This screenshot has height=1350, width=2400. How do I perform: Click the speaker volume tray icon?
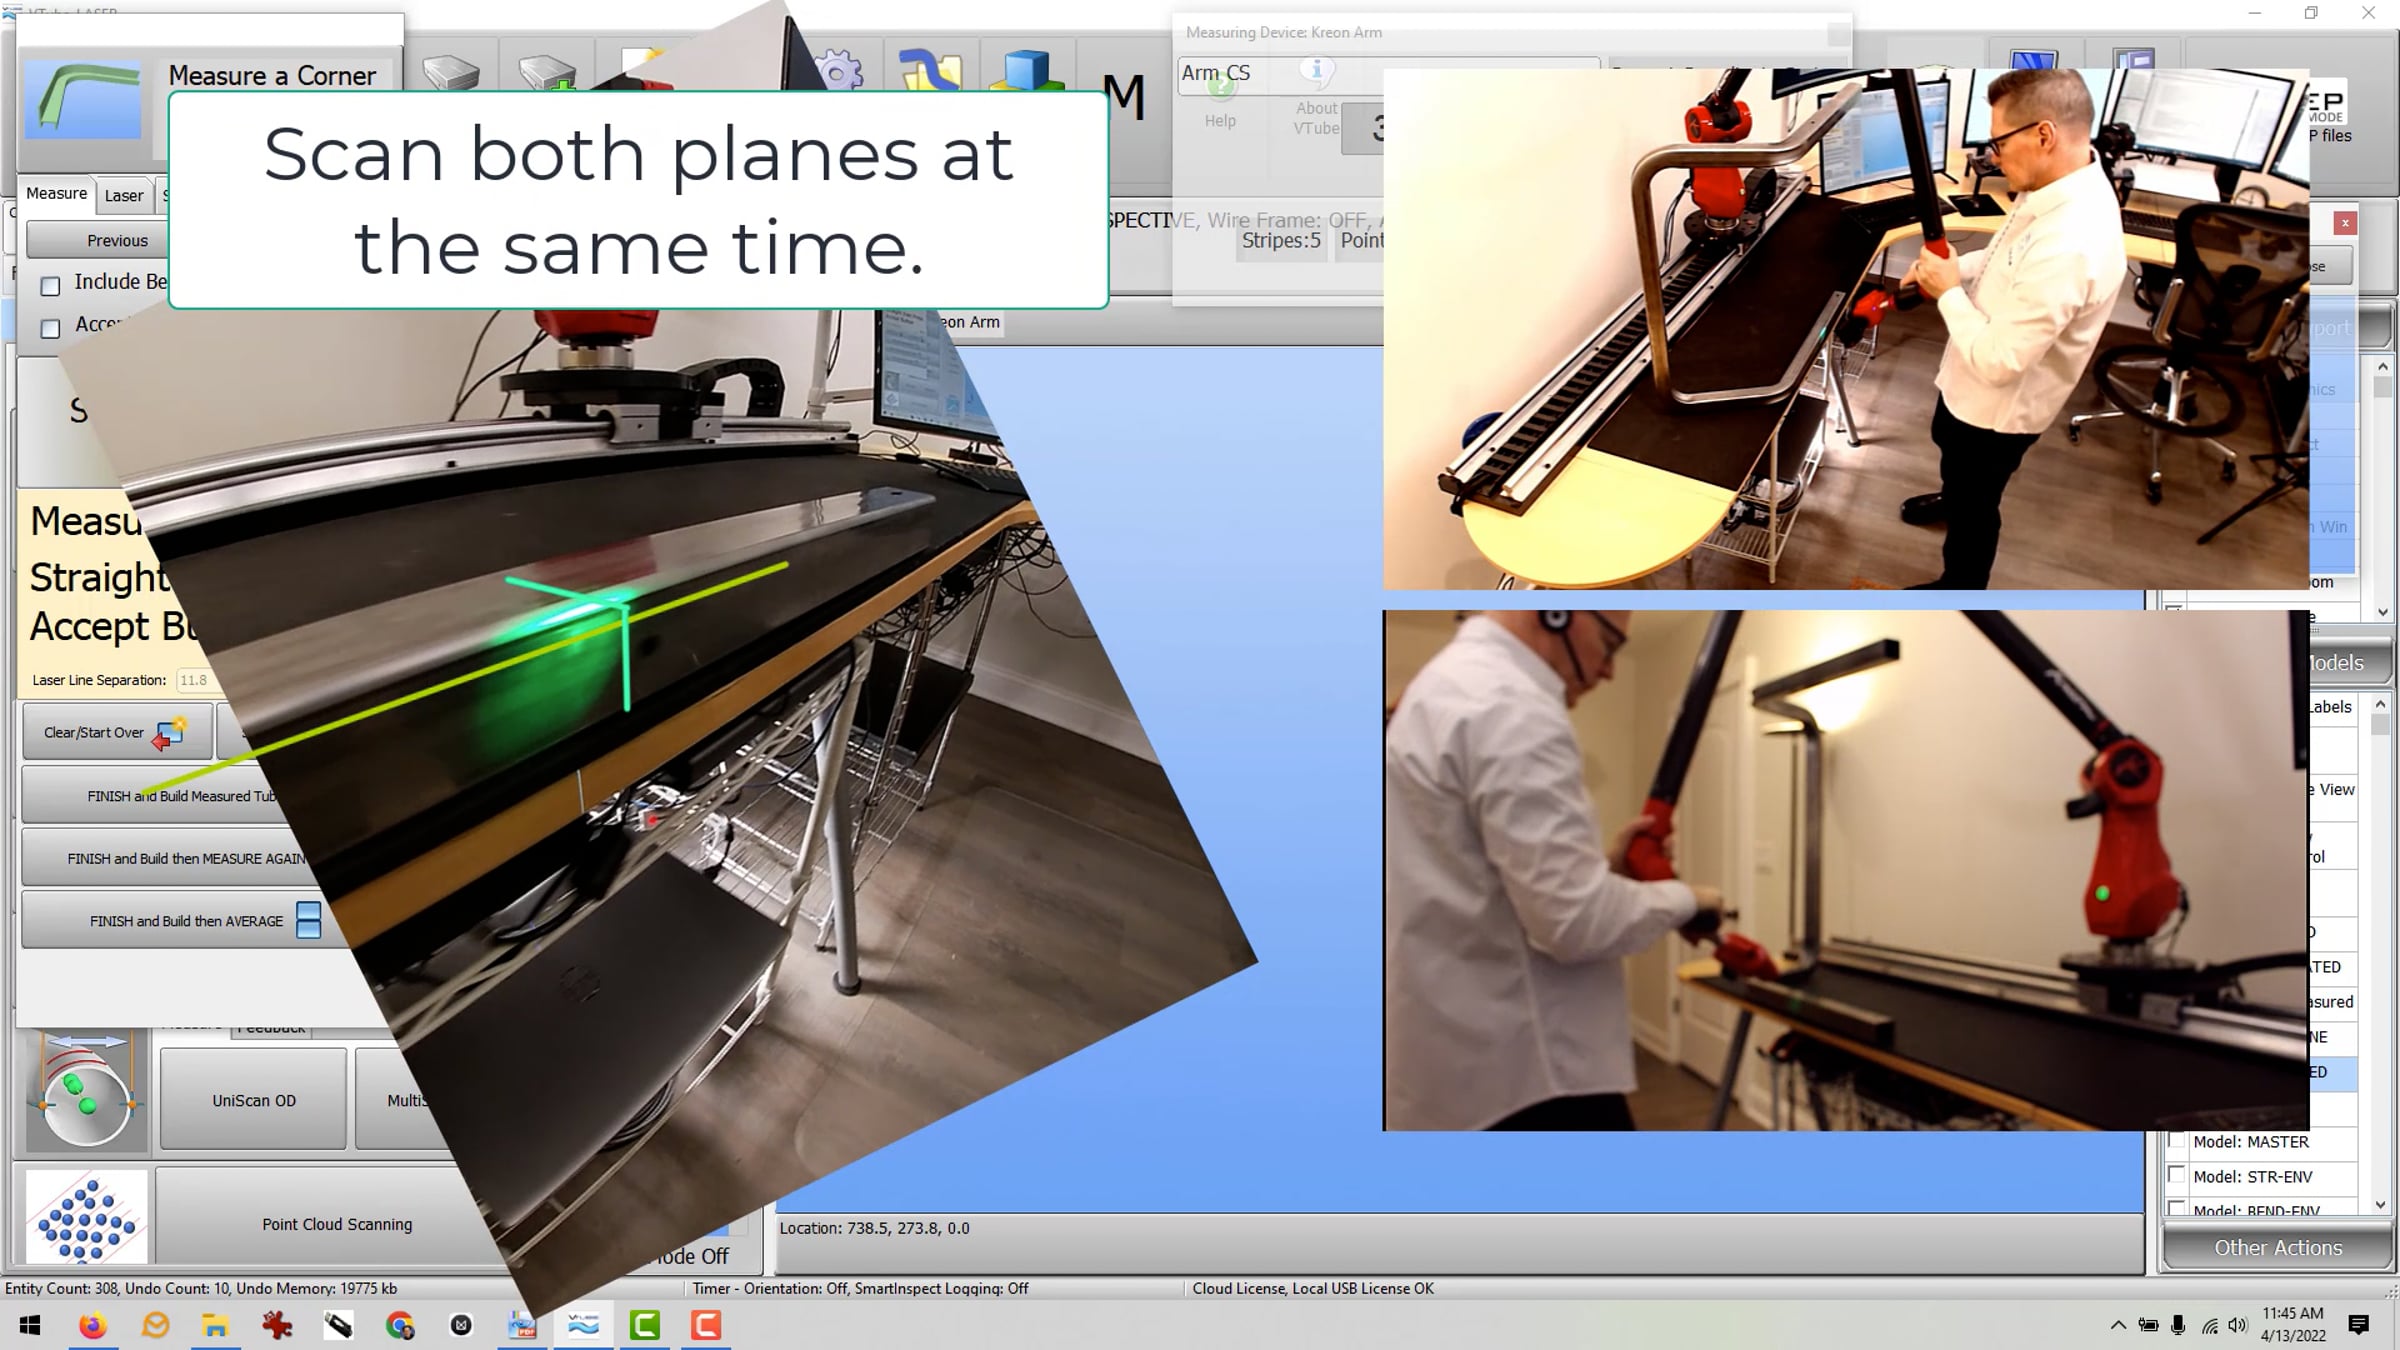point(2238,1326)
